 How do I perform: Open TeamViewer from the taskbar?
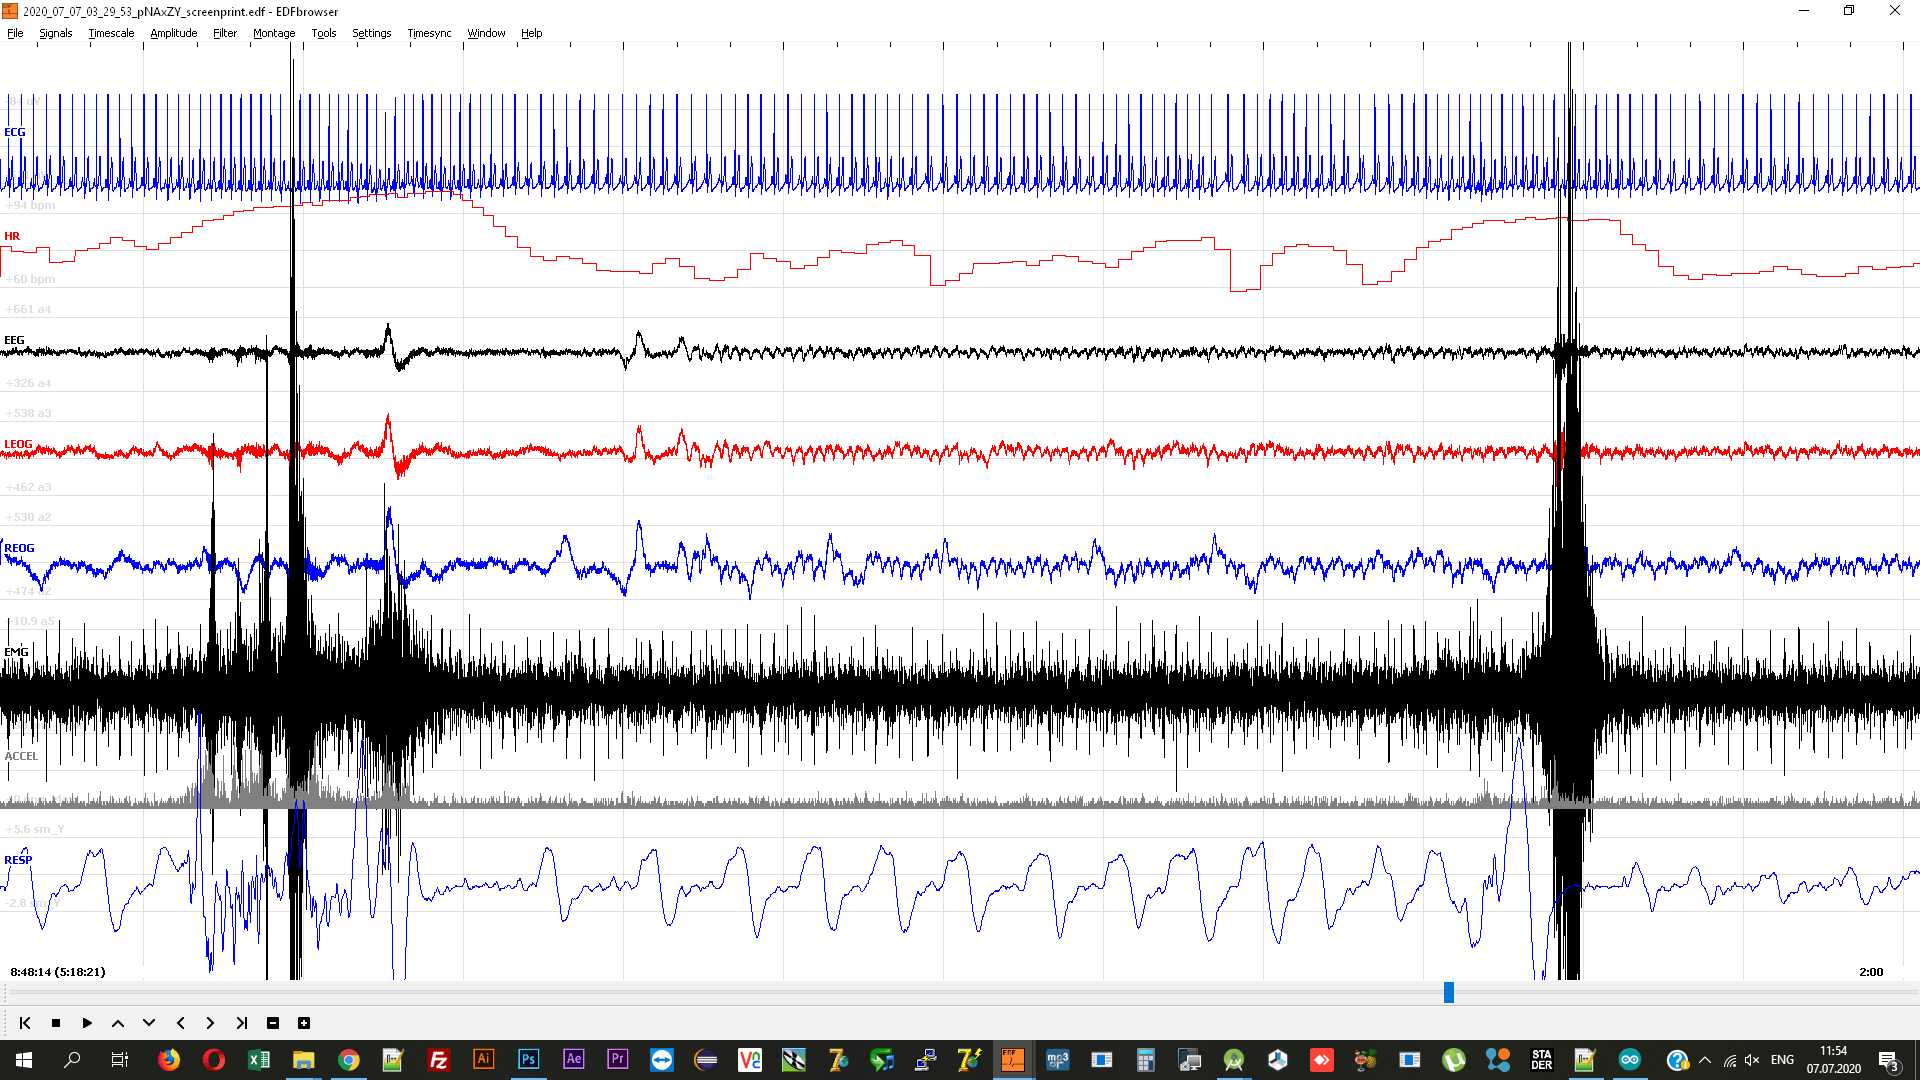click(662, 1060)
